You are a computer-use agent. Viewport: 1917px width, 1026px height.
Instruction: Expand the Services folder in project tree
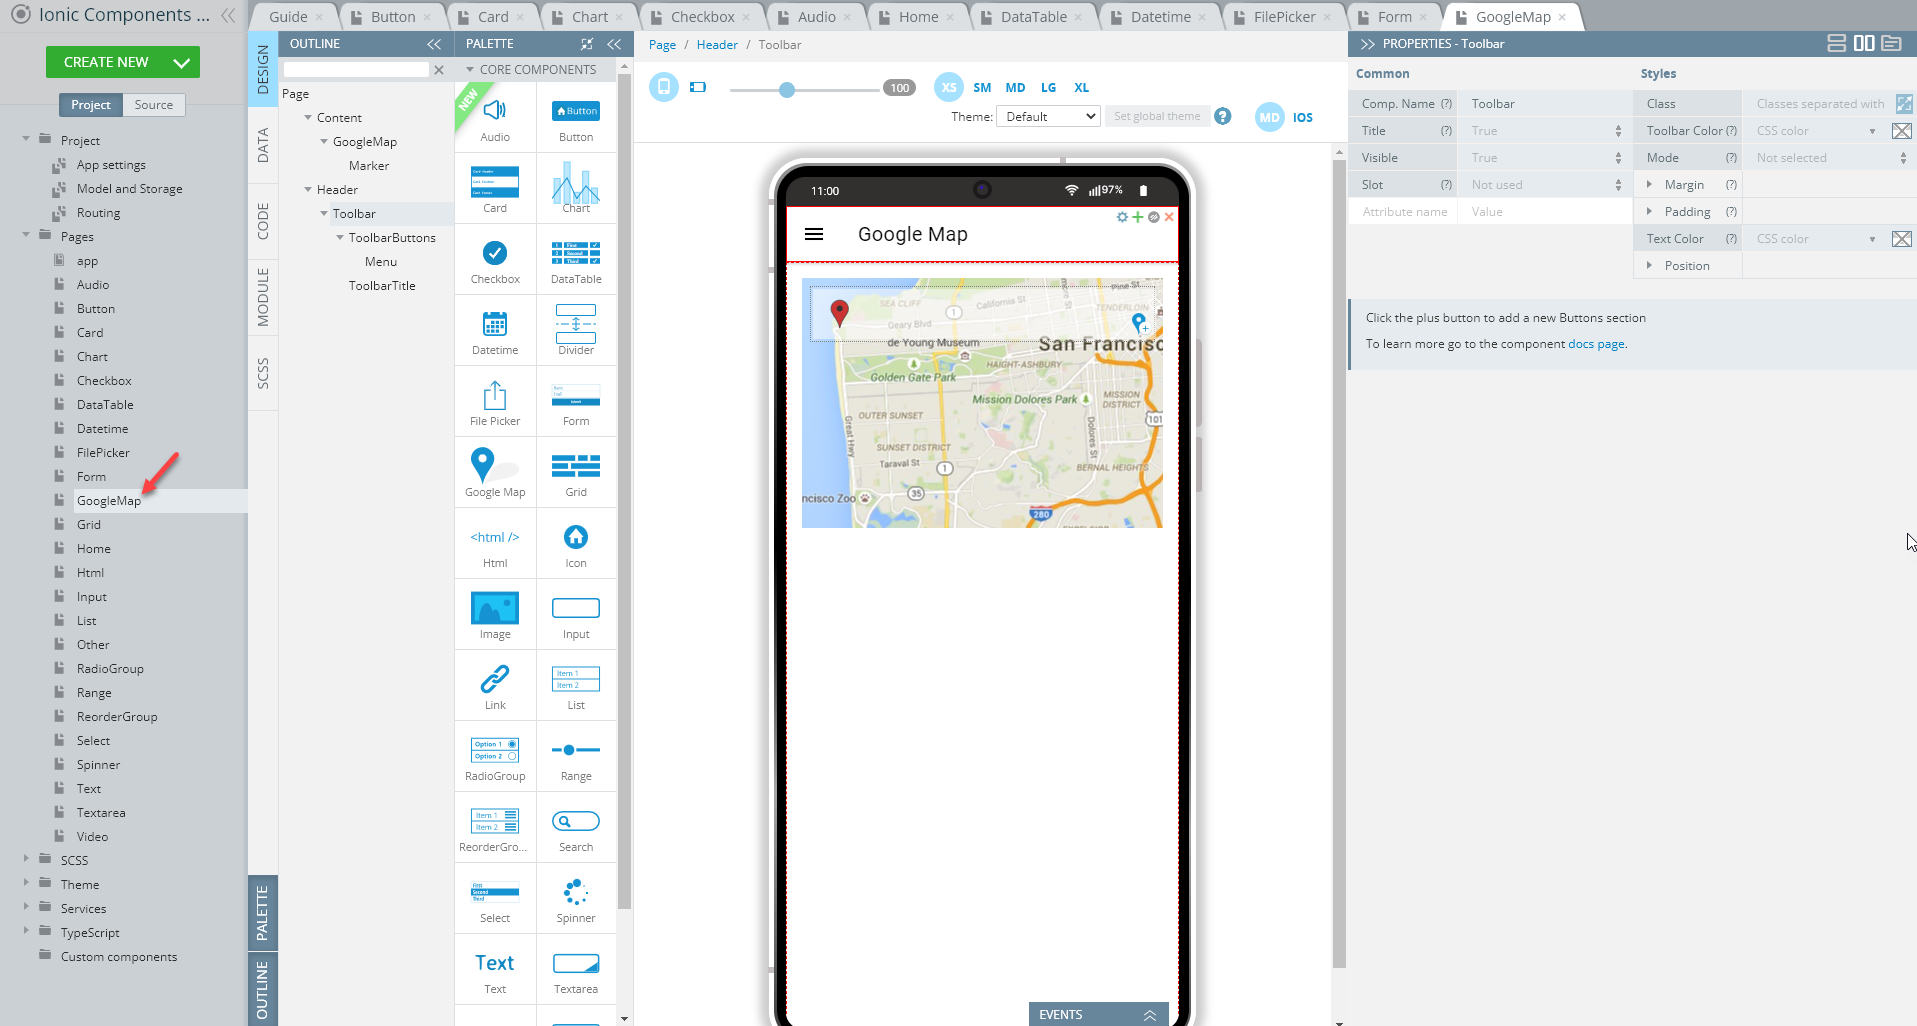click(x=26, y=908)
